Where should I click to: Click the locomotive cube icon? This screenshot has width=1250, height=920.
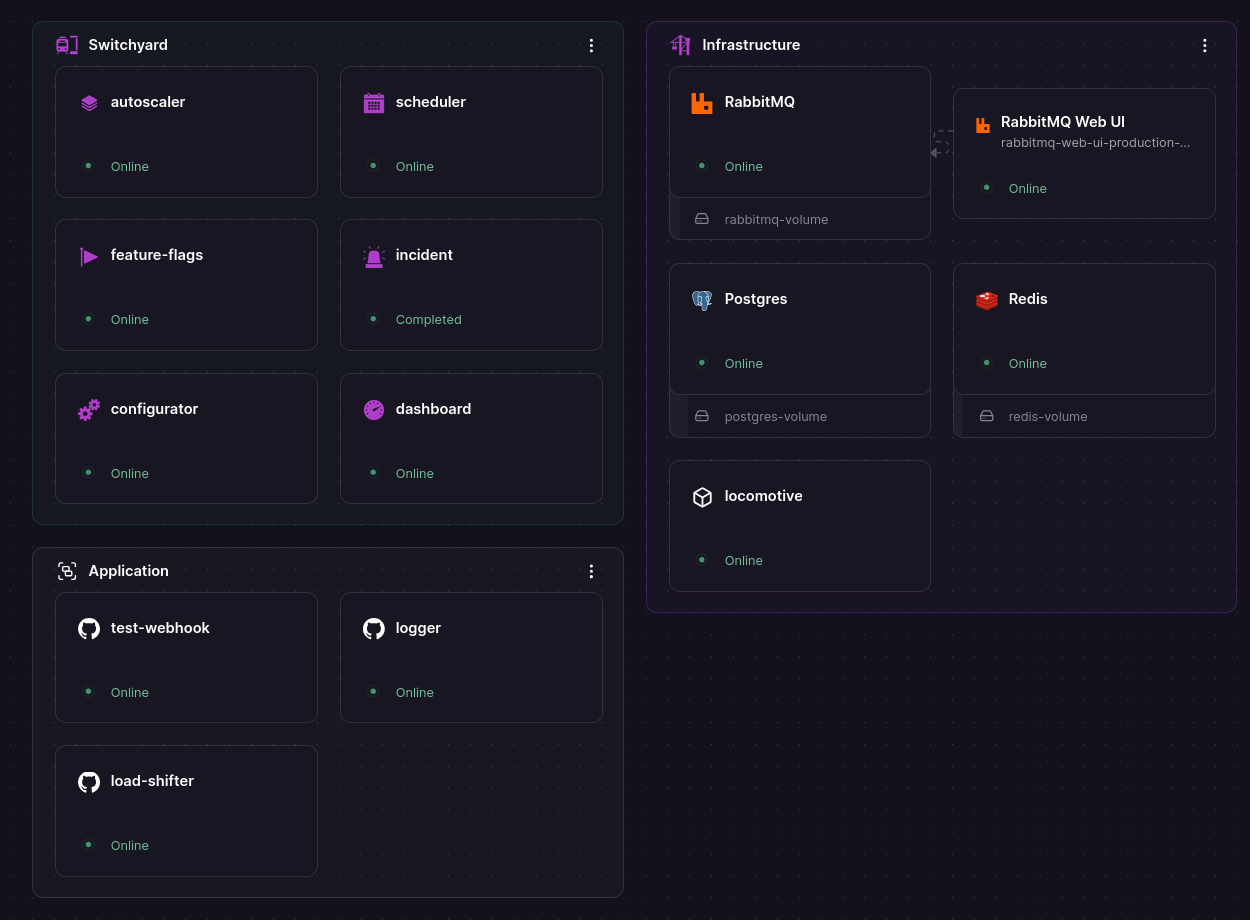pyautogui.click(x=702, y=497)
